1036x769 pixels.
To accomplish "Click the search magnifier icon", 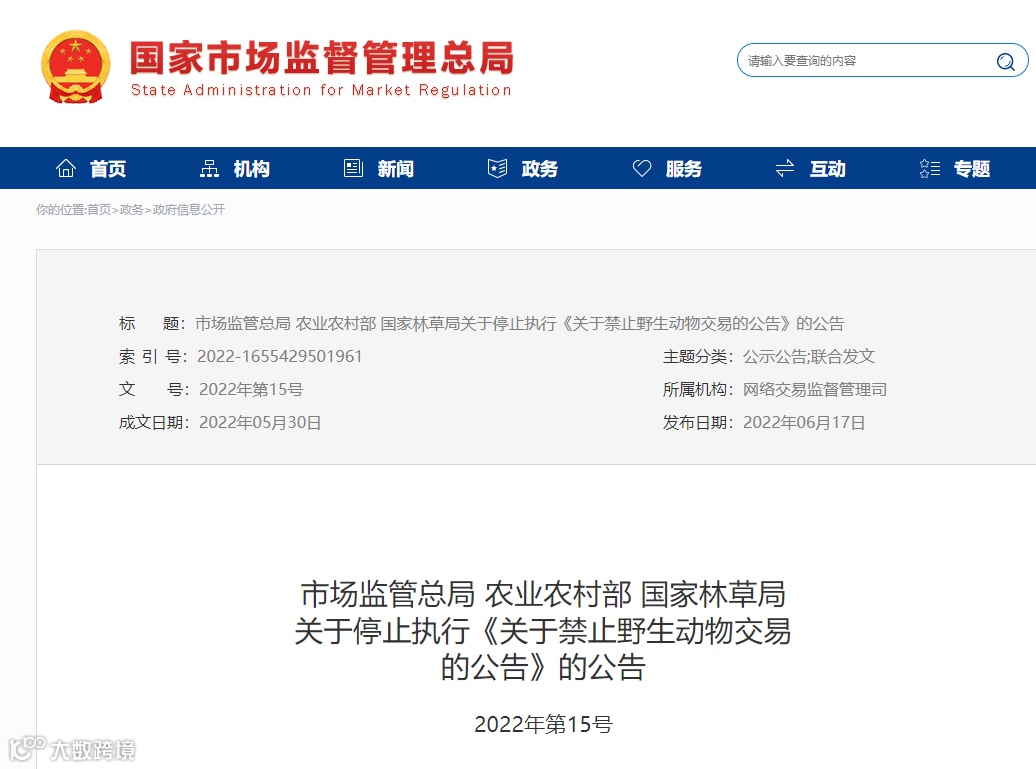I will pyautogui.click(x=1006, y=61).
